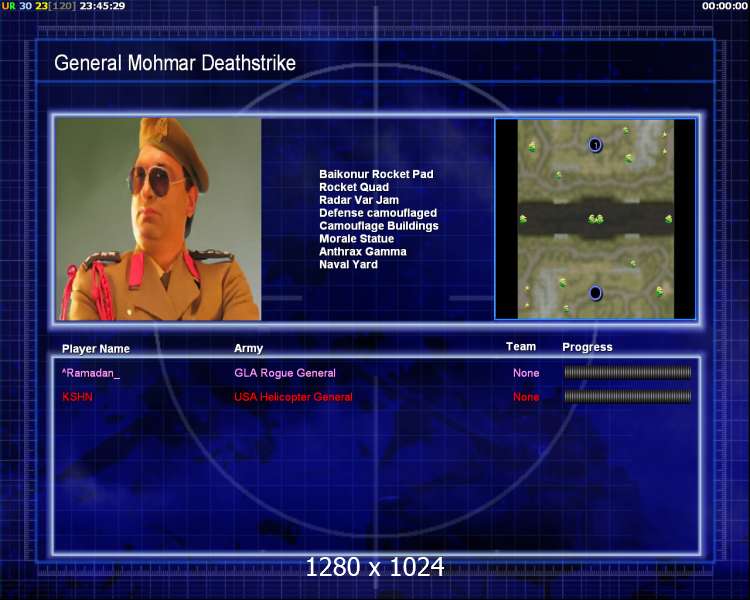Screen dimensions: 750x600
Task: Click the General Mohmar Deathstrike title
Action: [175, 63]
